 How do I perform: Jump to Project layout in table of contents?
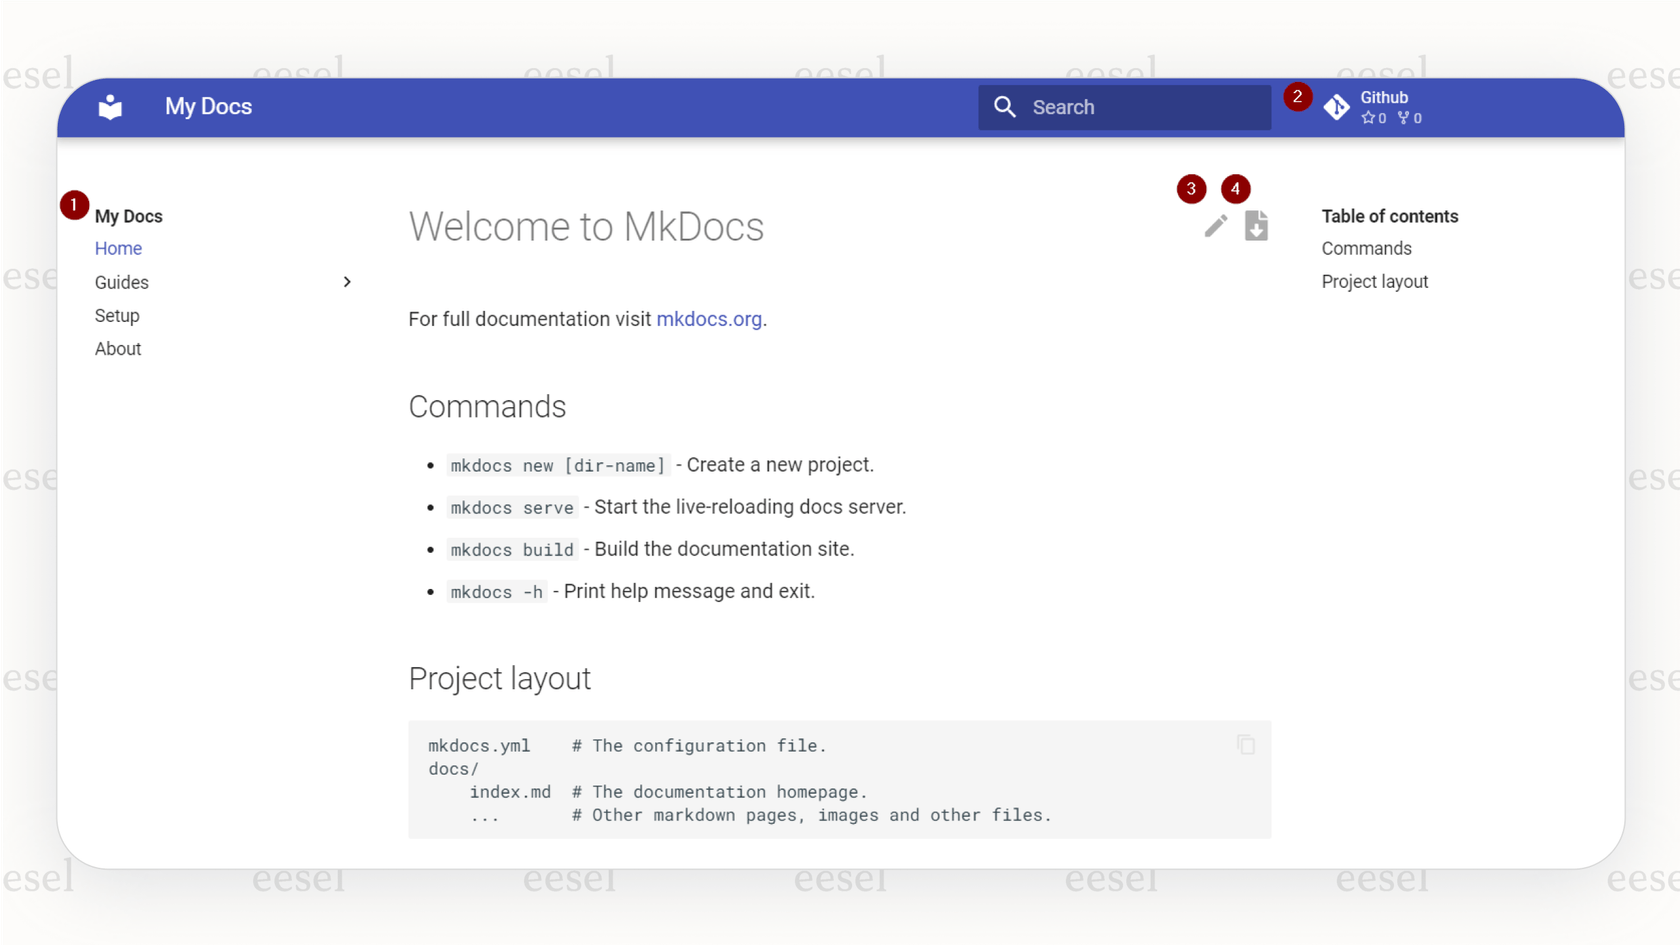pos(1375,281)
